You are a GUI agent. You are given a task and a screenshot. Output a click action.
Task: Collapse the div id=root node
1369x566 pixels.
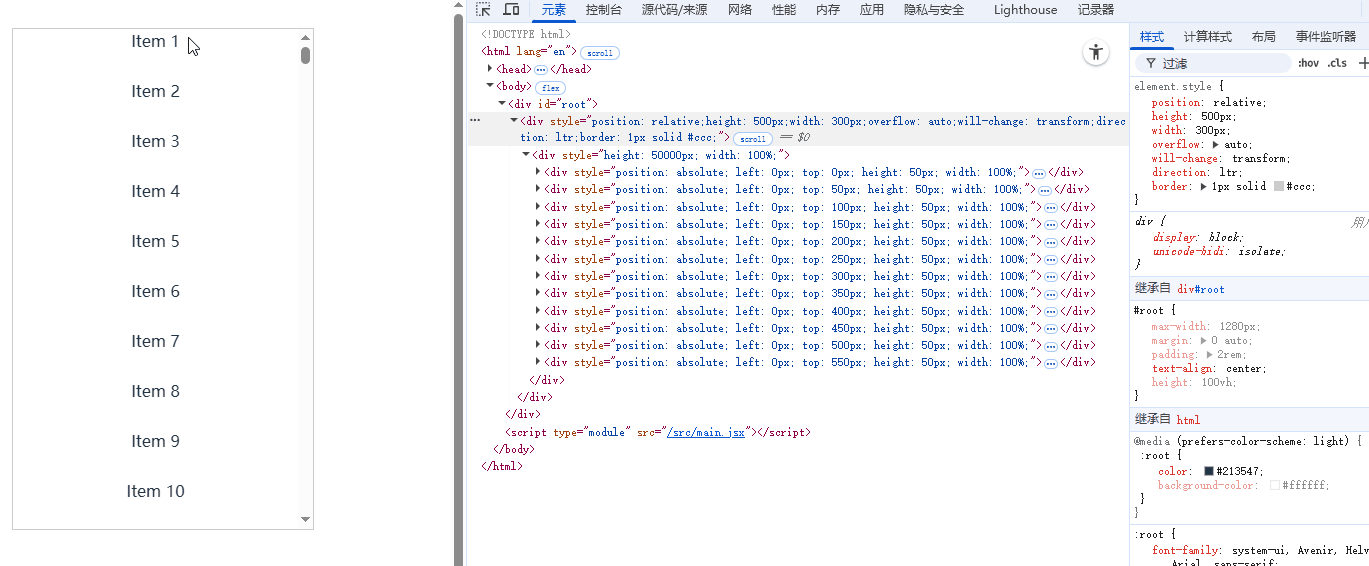[502, 103]
